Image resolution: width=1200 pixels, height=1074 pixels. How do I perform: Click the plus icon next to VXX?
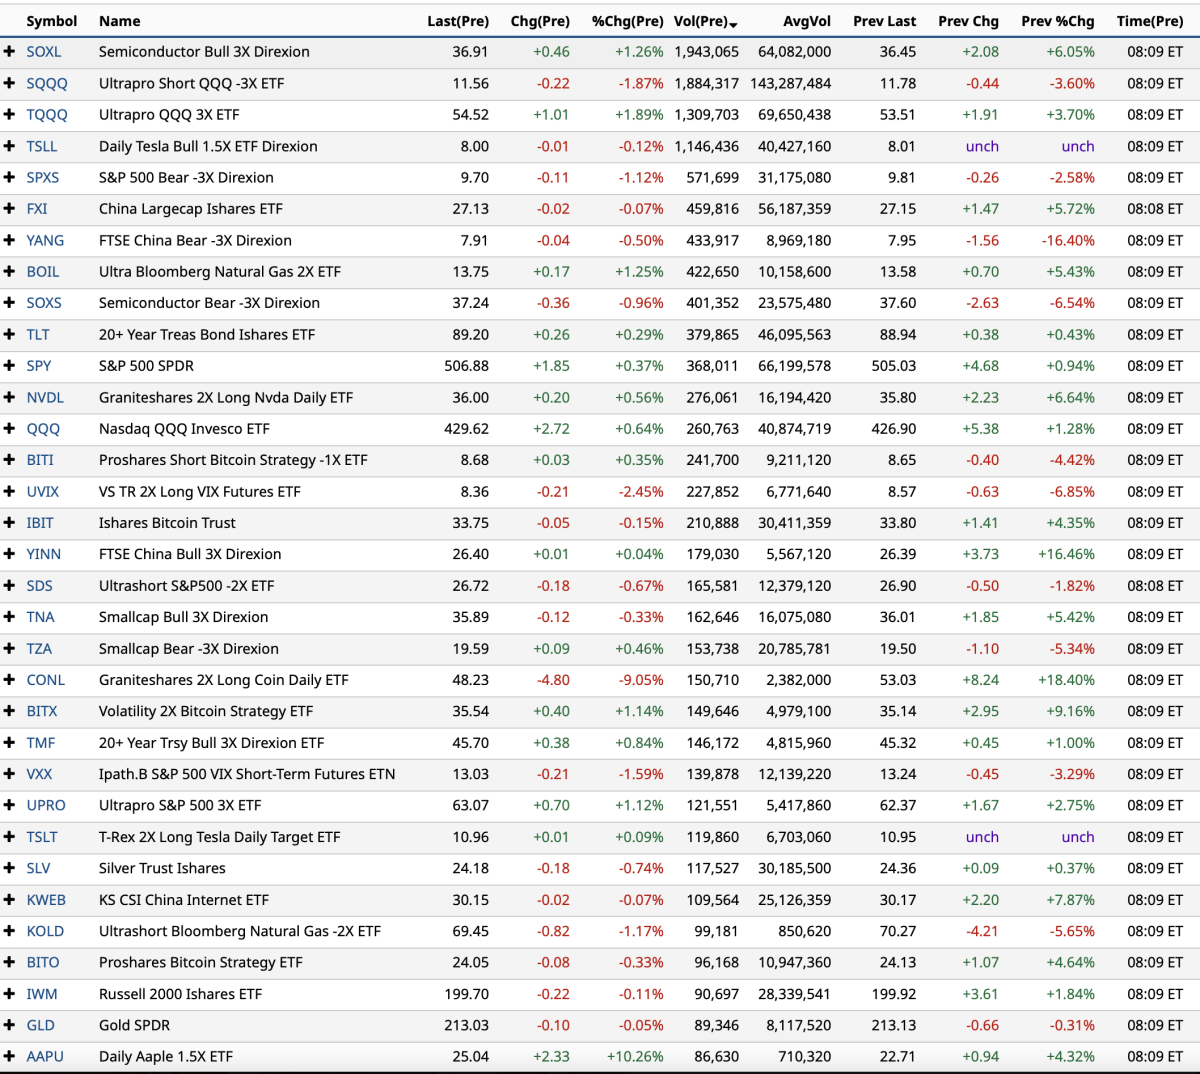pos(9,774)
